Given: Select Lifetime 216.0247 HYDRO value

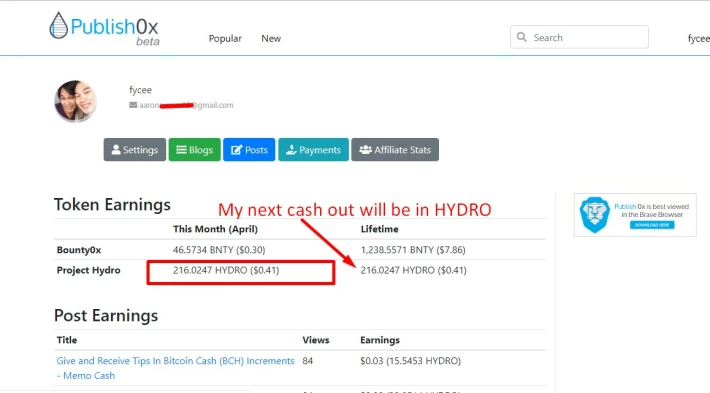Looking at the screenshot, I should point(413,270).
